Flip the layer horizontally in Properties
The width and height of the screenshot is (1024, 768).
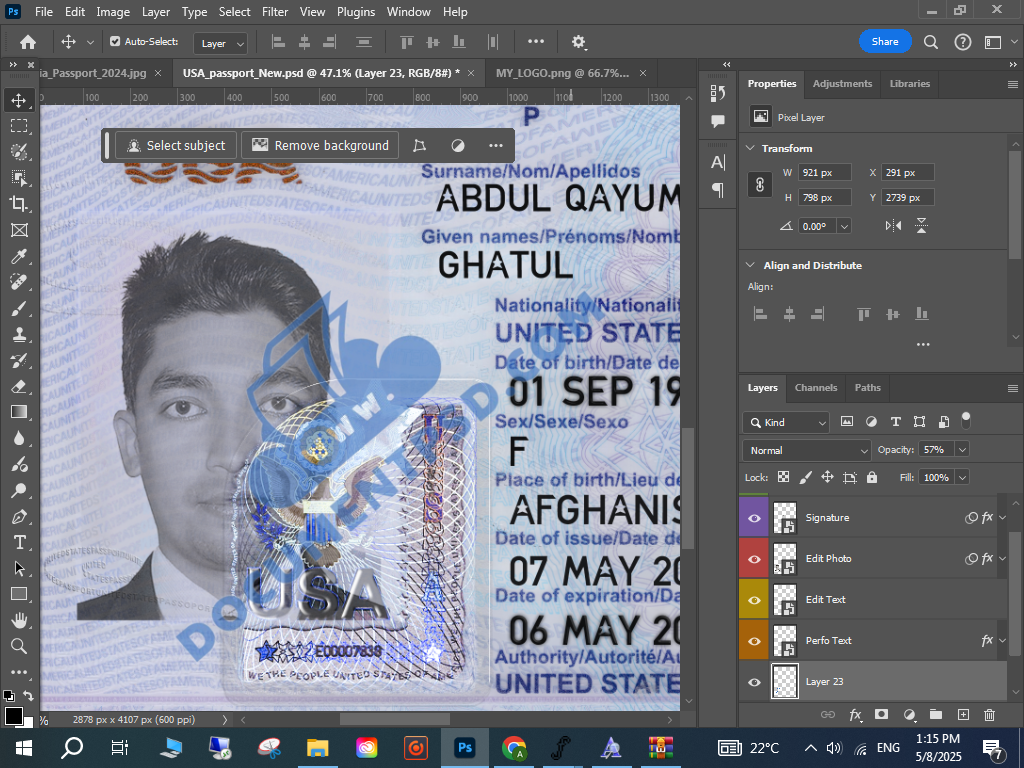click(893, 226)
